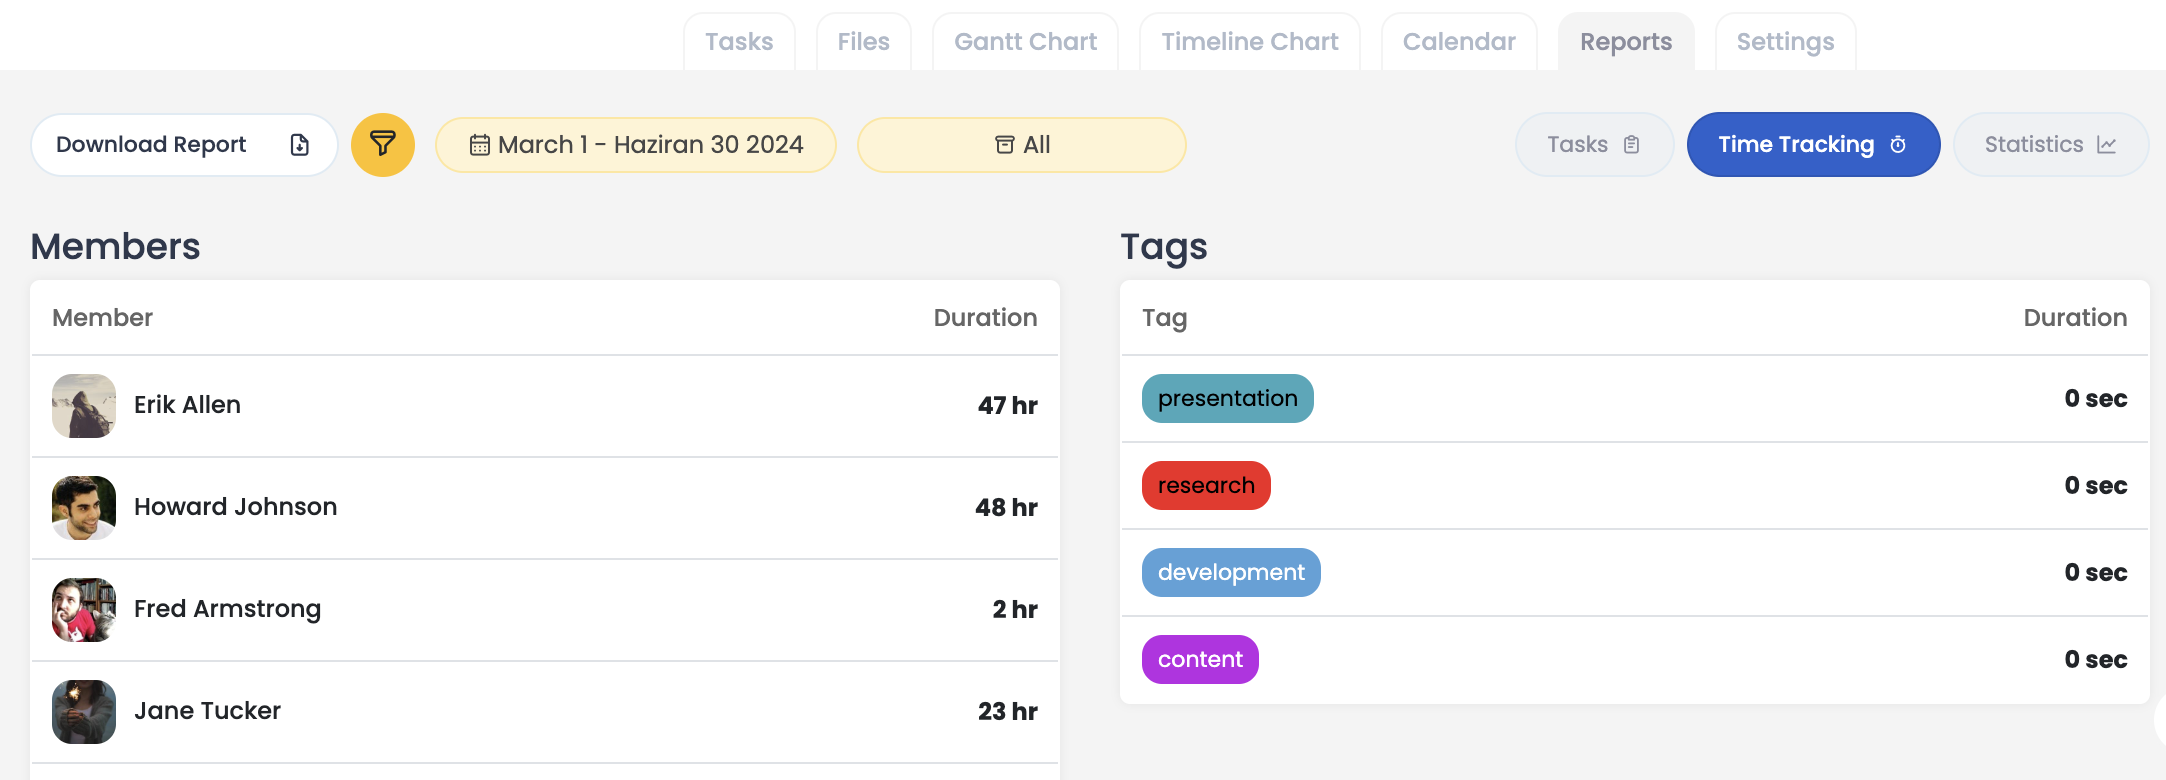
Task: Open the Settings tab
Action: pos(1785,42)
